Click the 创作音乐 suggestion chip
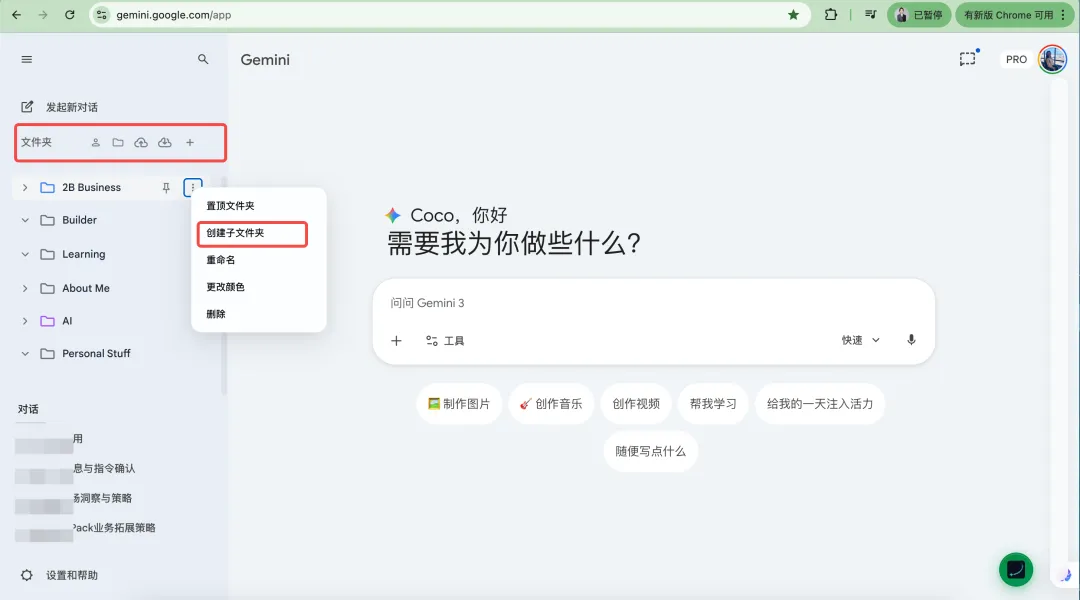The height and width of the screenshot is (600, 1080). pyautogui.click(x=551, y=404)
